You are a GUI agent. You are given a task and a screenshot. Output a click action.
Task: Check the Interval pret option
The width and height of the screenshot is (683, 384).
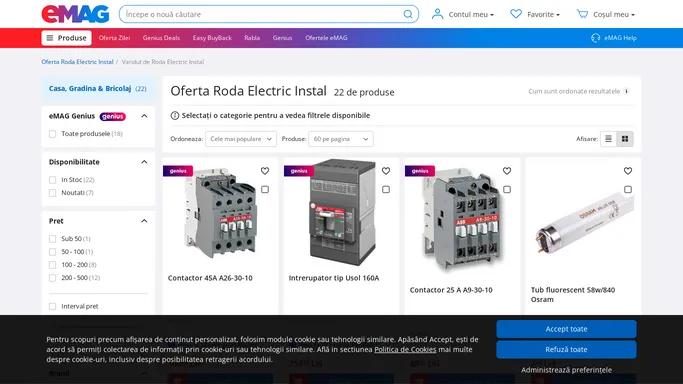pos(53,307)
